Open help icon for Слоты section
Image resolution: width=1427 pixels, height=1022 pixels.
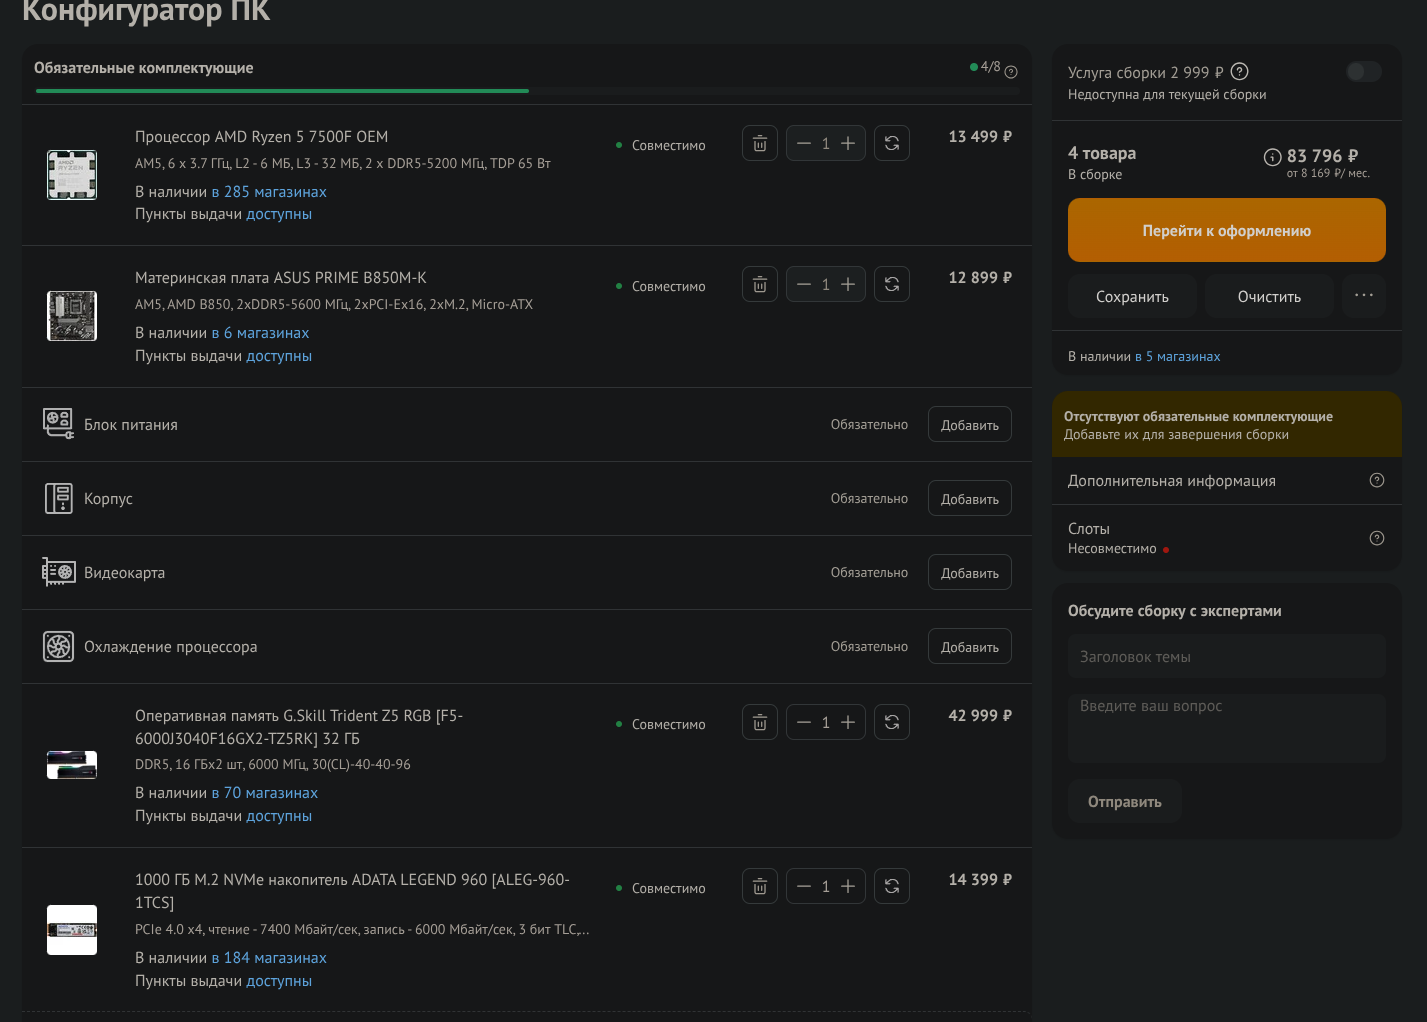point(1377,538)
